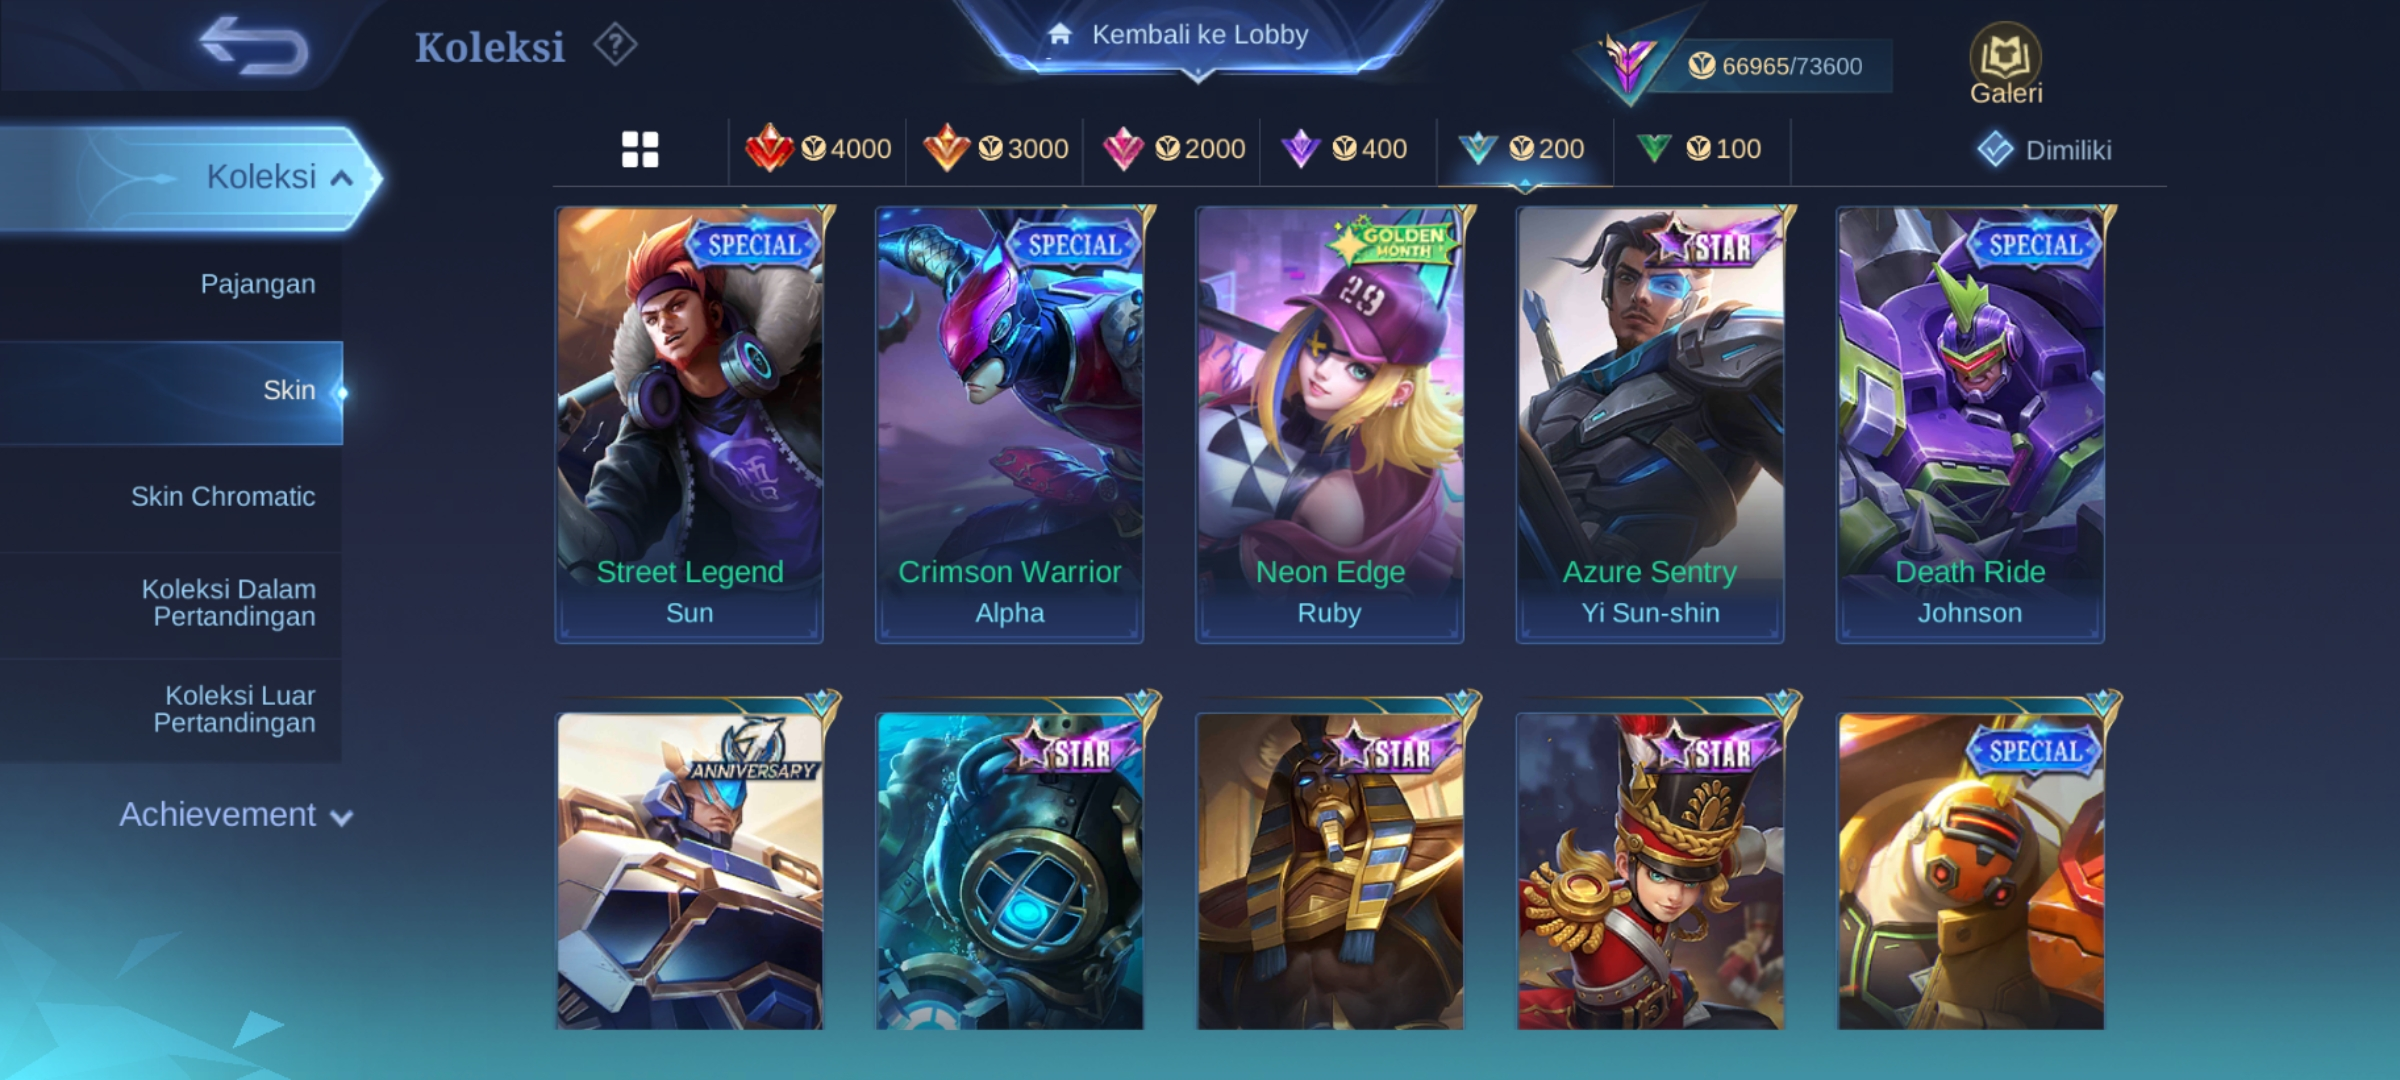Filter by pink 2000 gem tier
The height and width of the screenshot is (1080, 2400).
[1172, 149]
